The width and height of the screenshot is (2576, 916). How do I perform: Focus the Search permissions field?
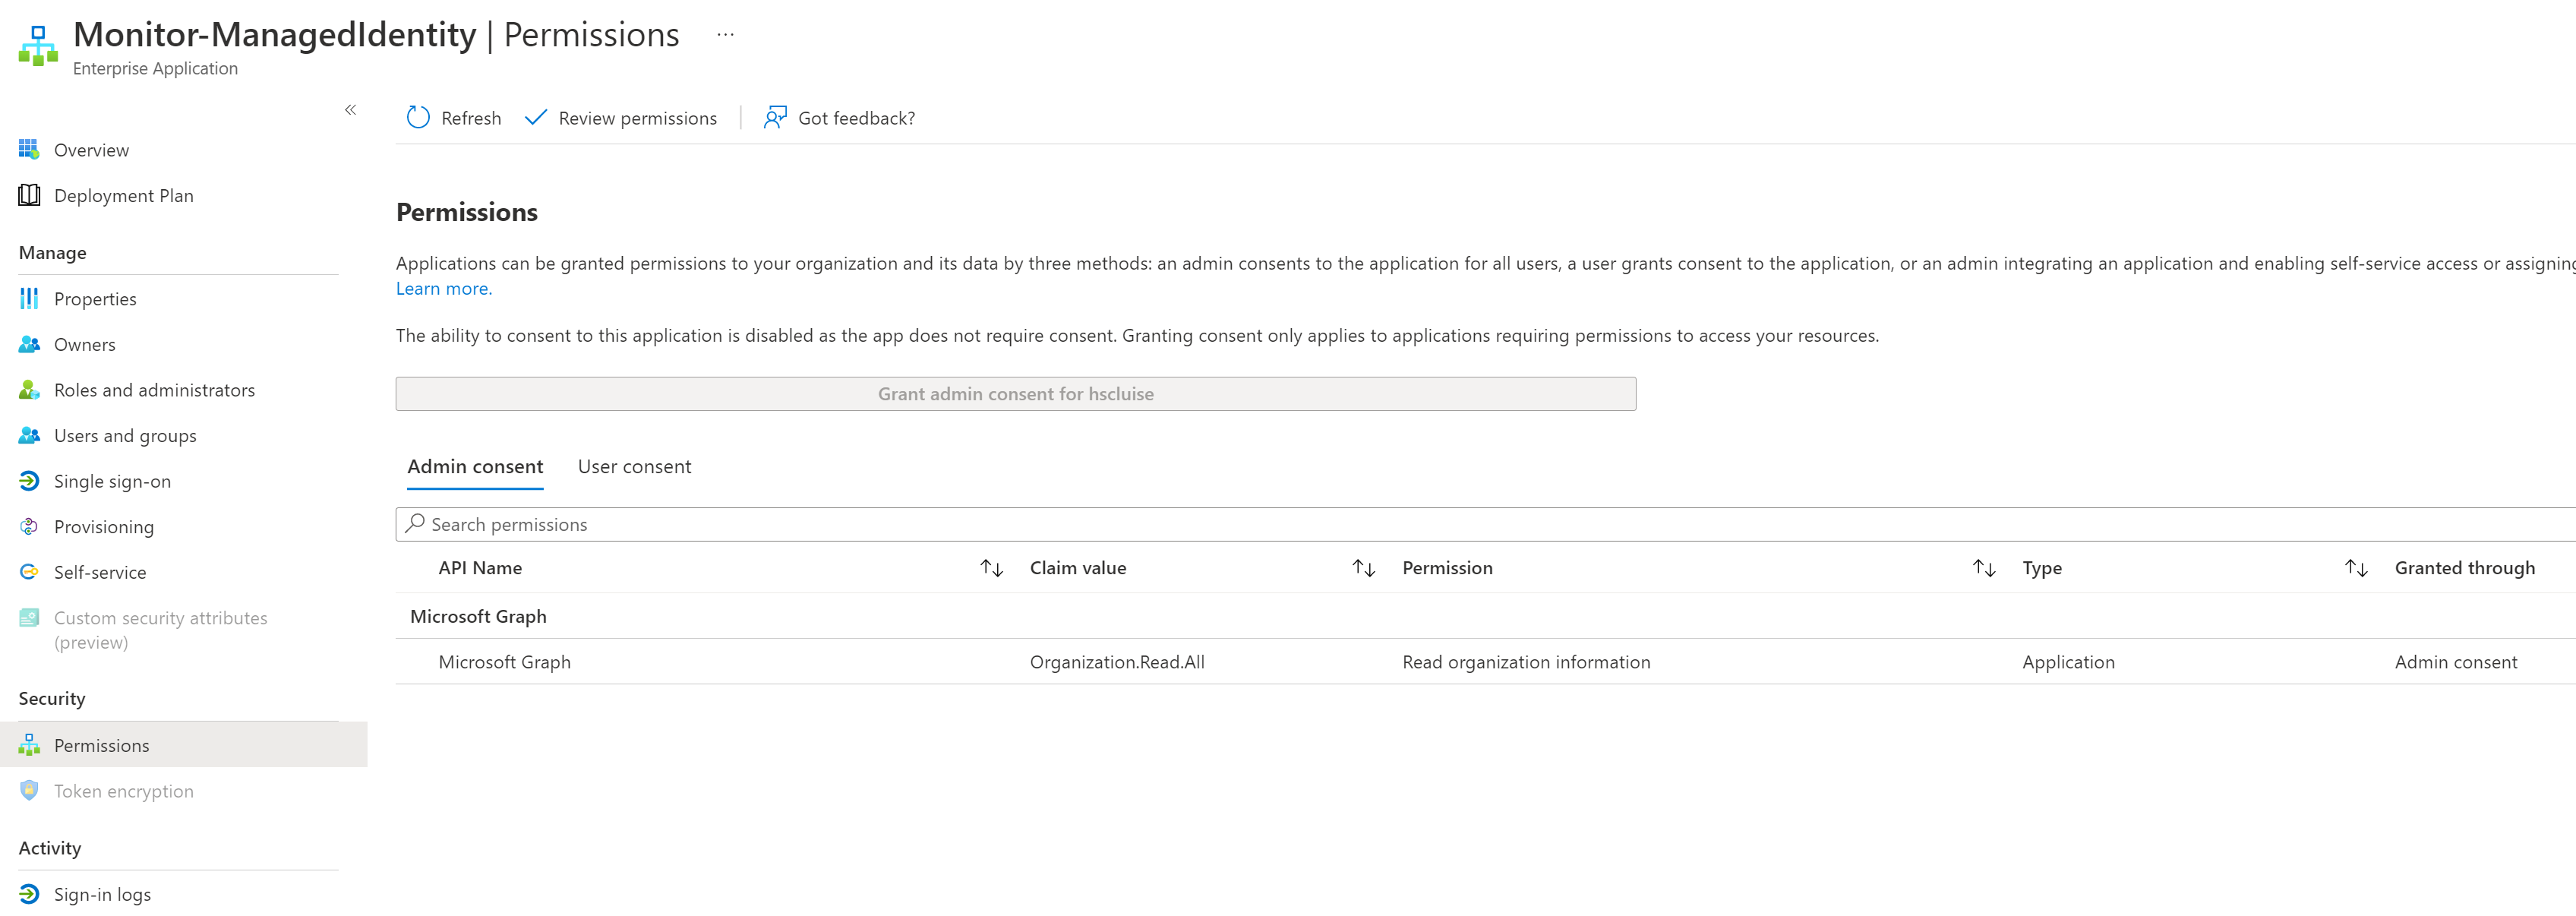[1486, 524]
